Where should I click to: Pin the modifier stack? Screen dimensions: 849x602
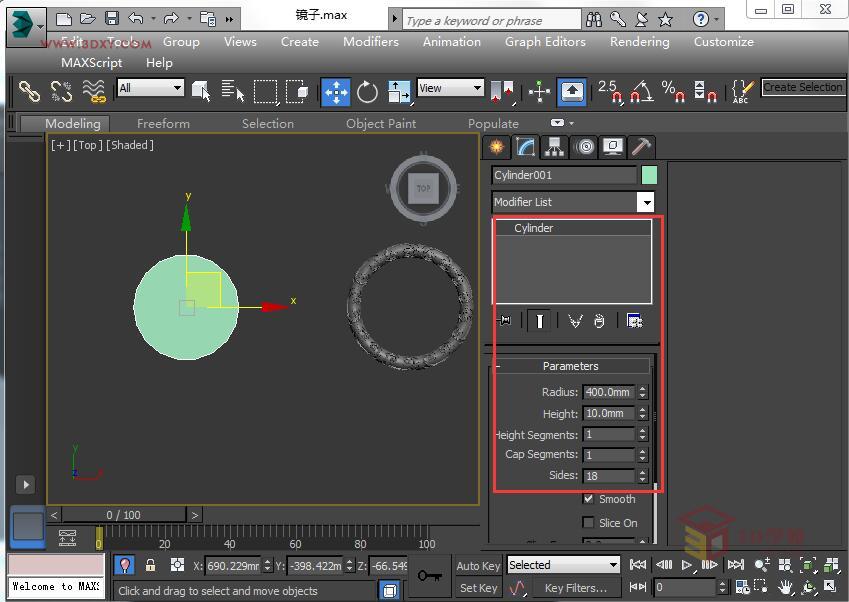click(x=506, y=321)
